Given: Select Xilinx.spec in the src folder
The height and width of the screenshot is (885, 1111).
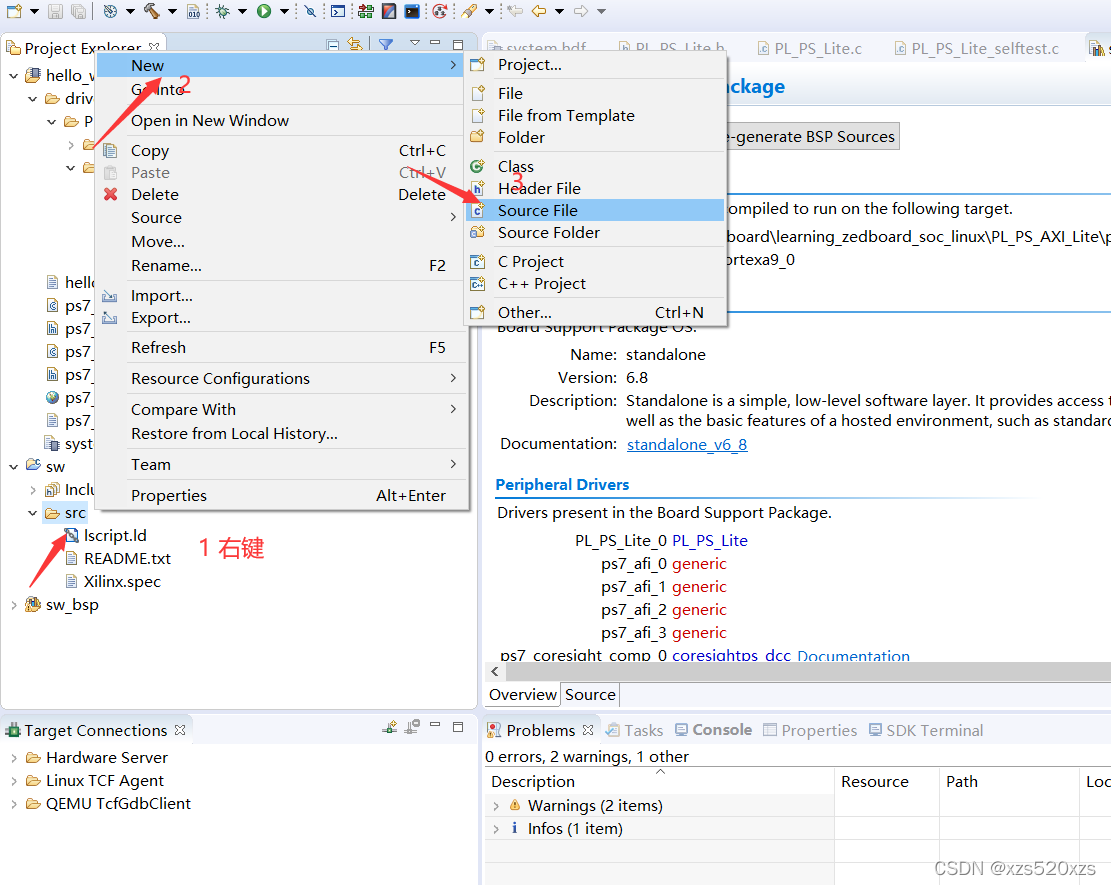Looking at the screenshot, I should coord(122,582).
